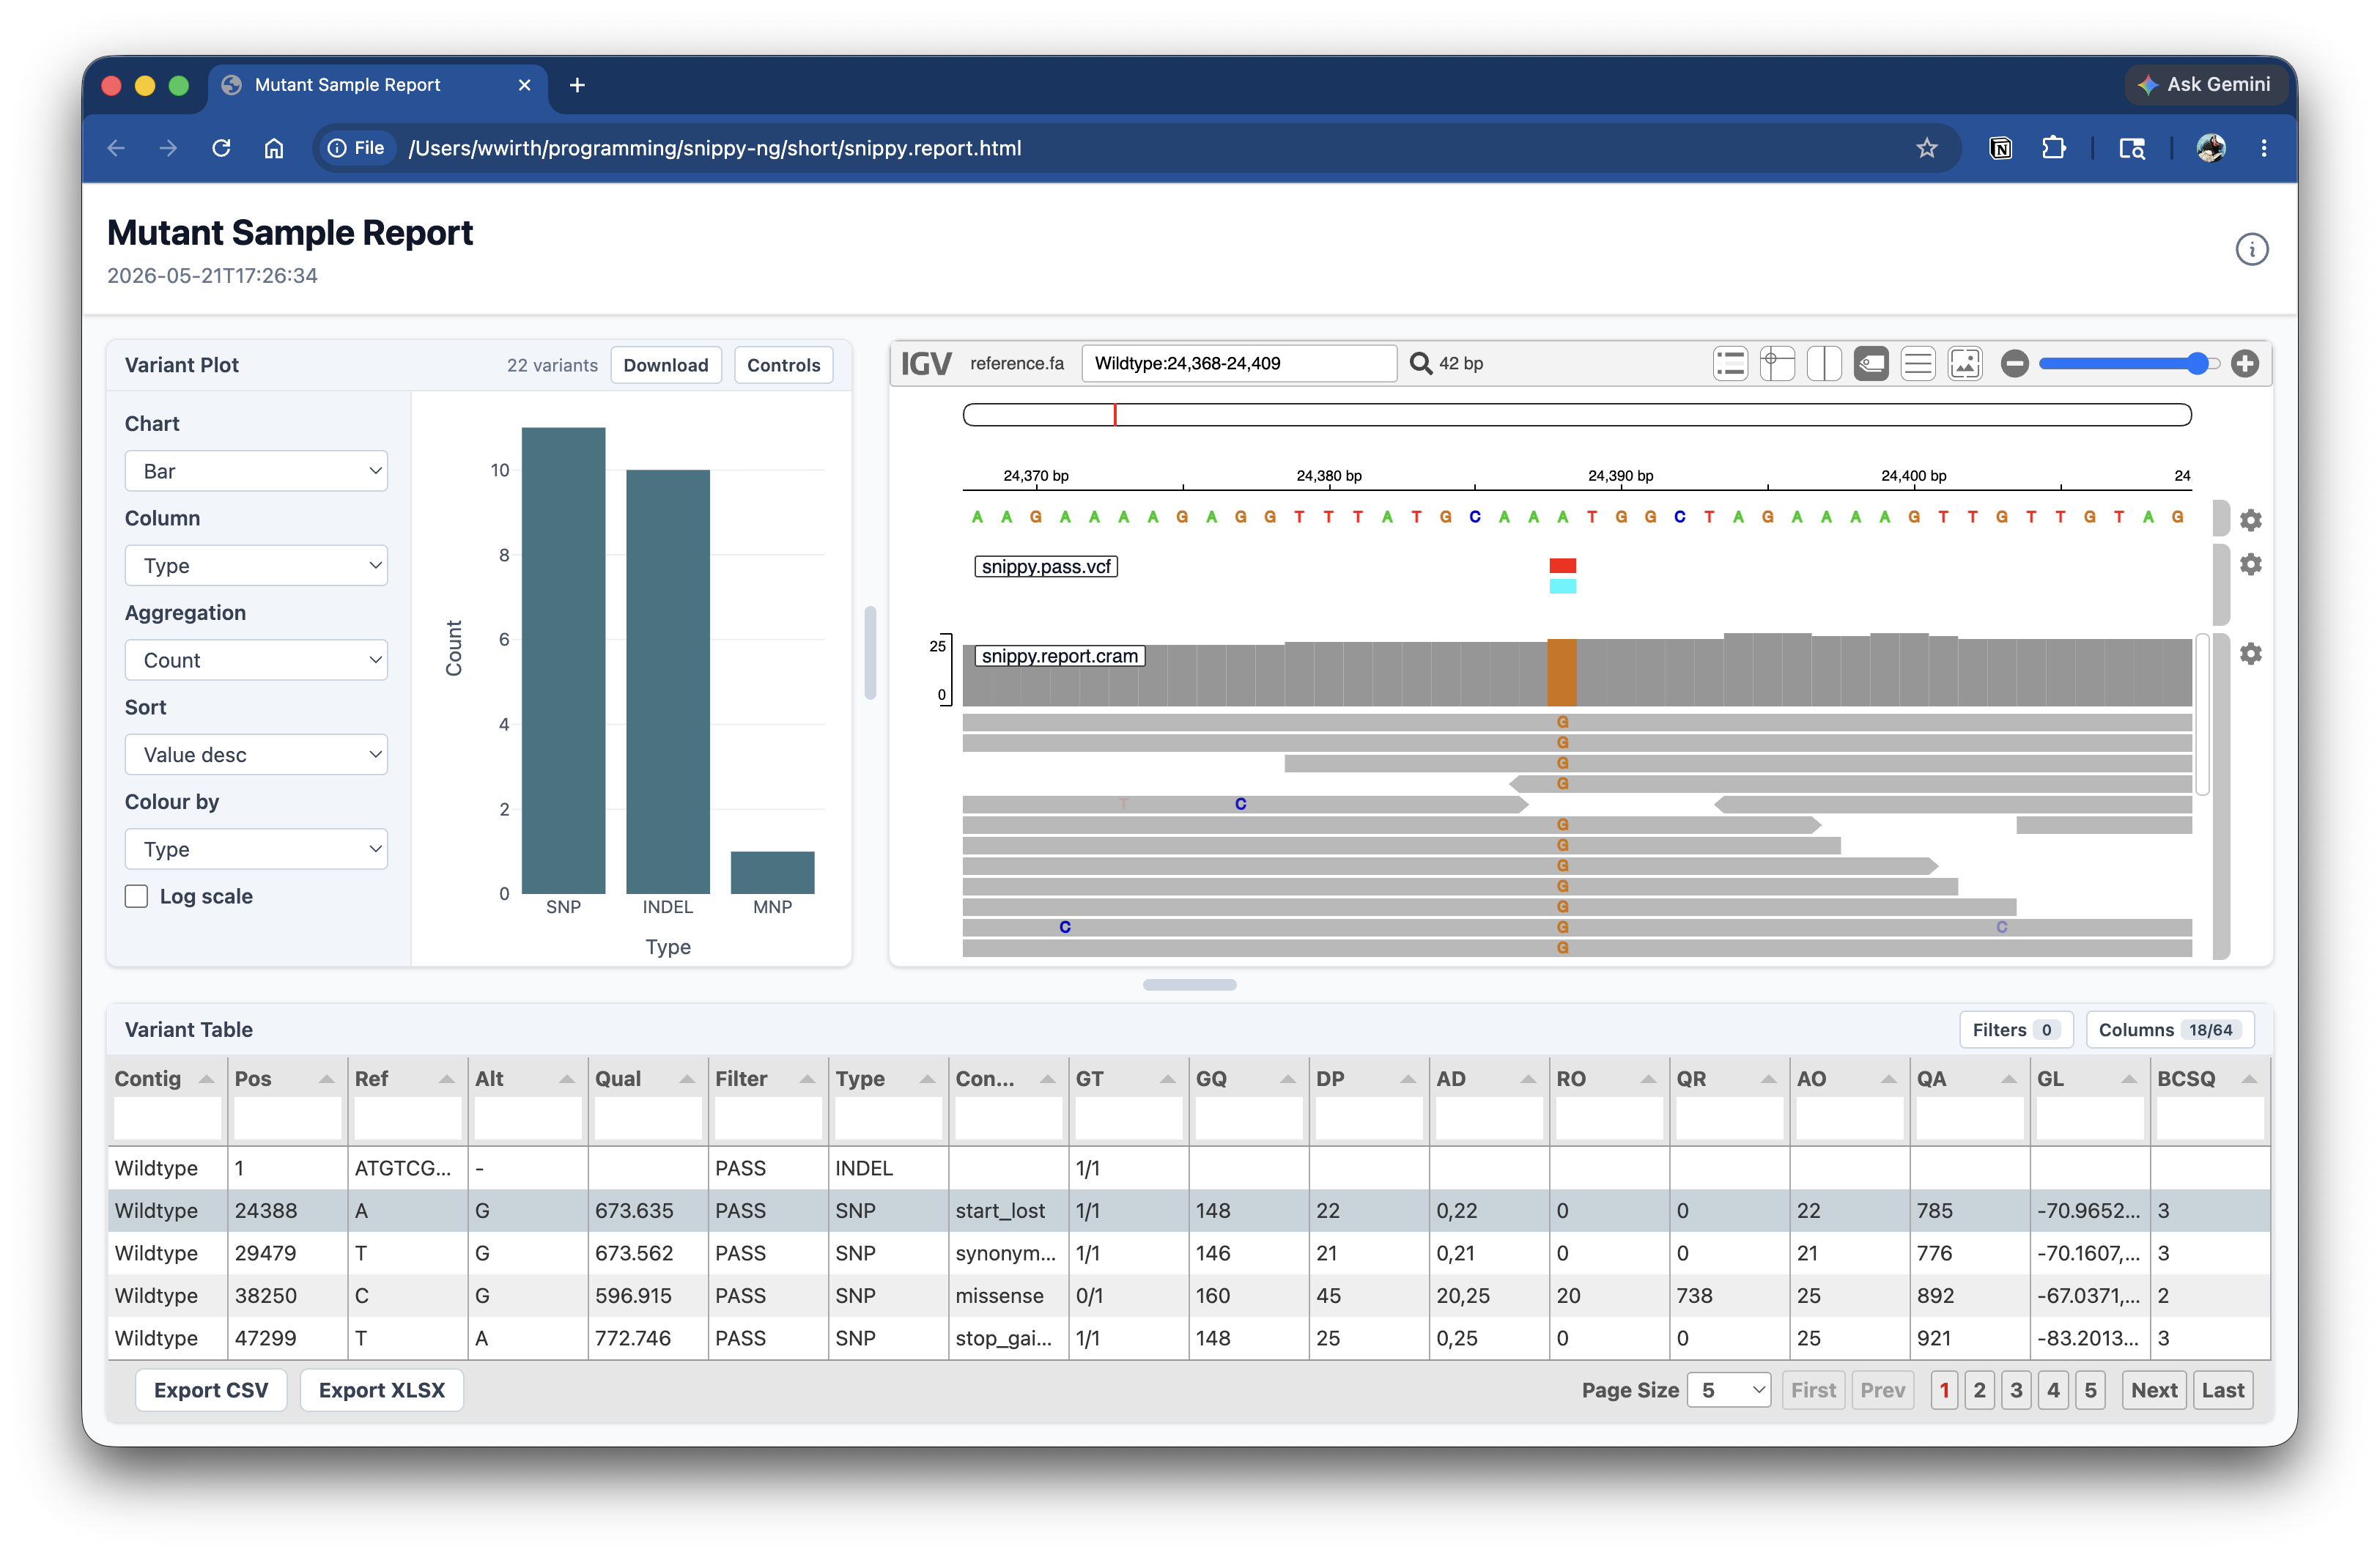This screenshot has height=1555, width=2380.
Task: Adjust the IGV zoom slider
Action: [2129, 364]
